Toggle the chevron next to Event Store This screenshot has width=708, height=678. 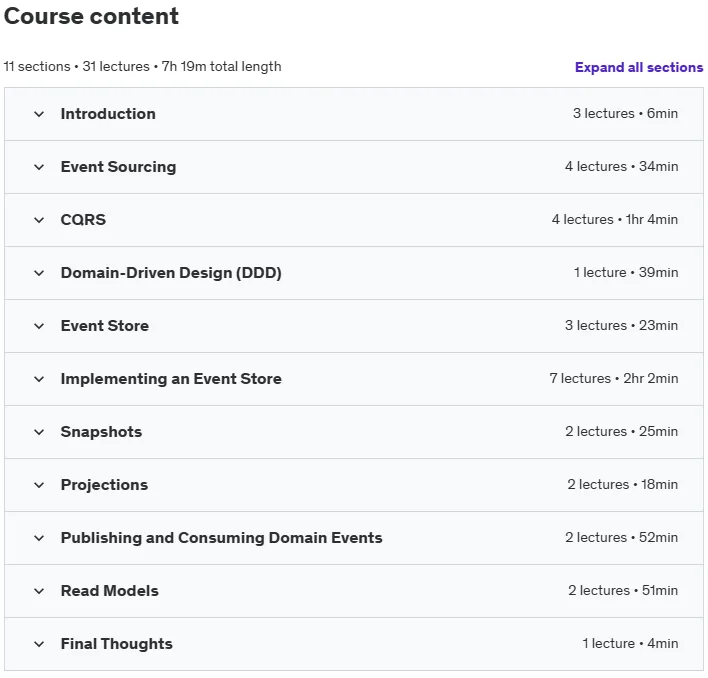[39, 326]
